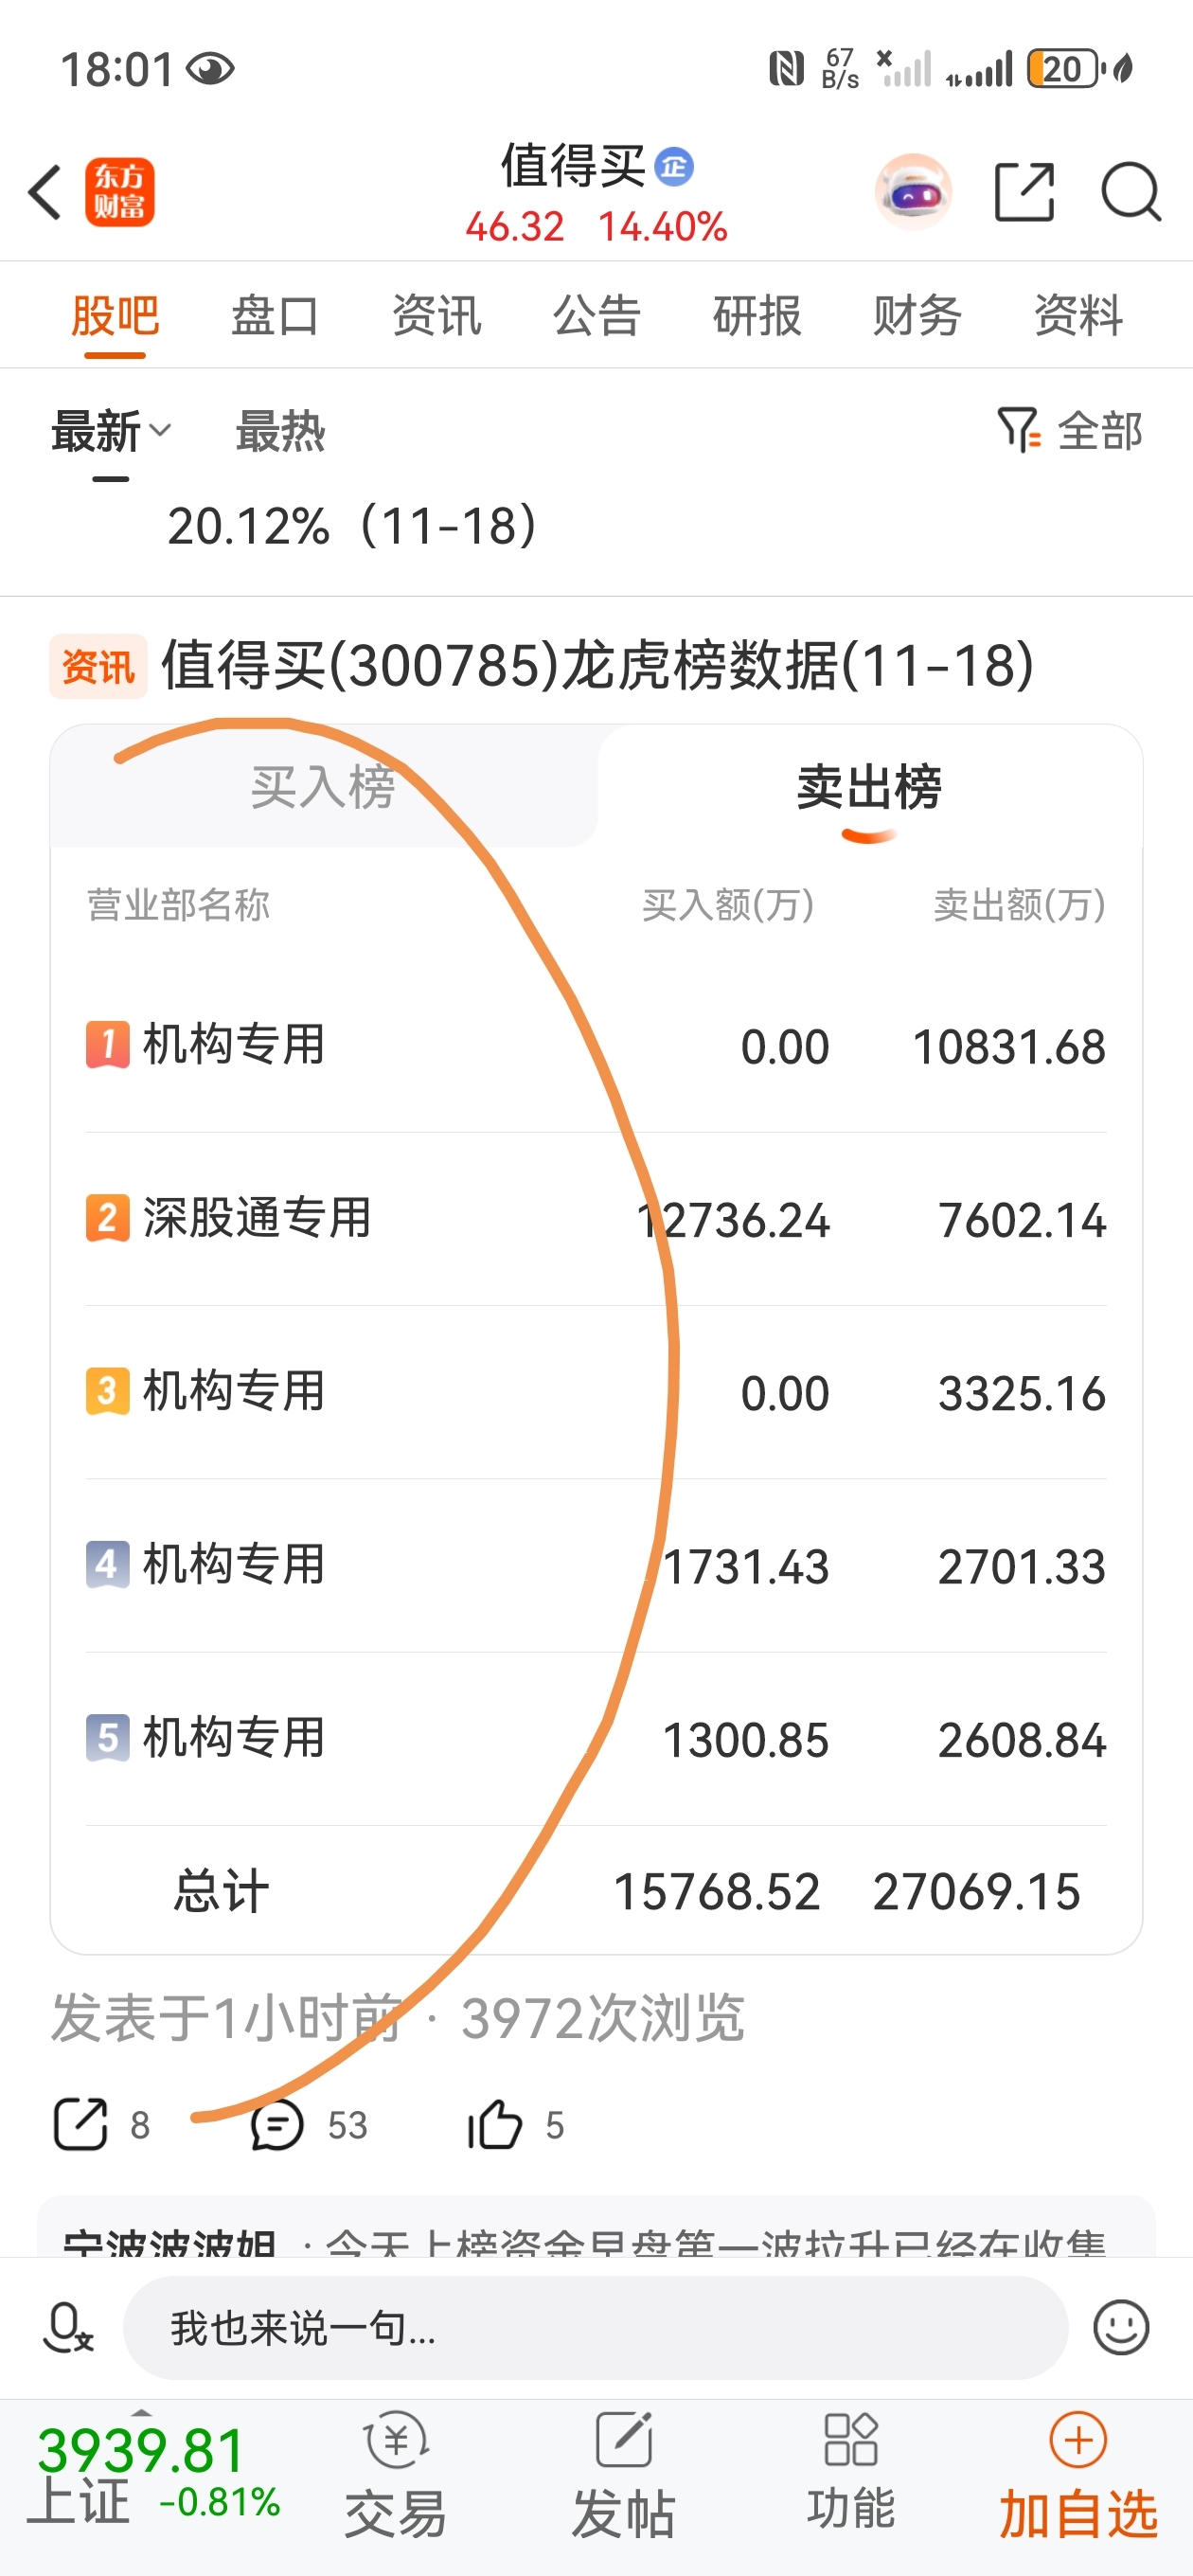Open the 全部 filter menu

(1069, 431)
